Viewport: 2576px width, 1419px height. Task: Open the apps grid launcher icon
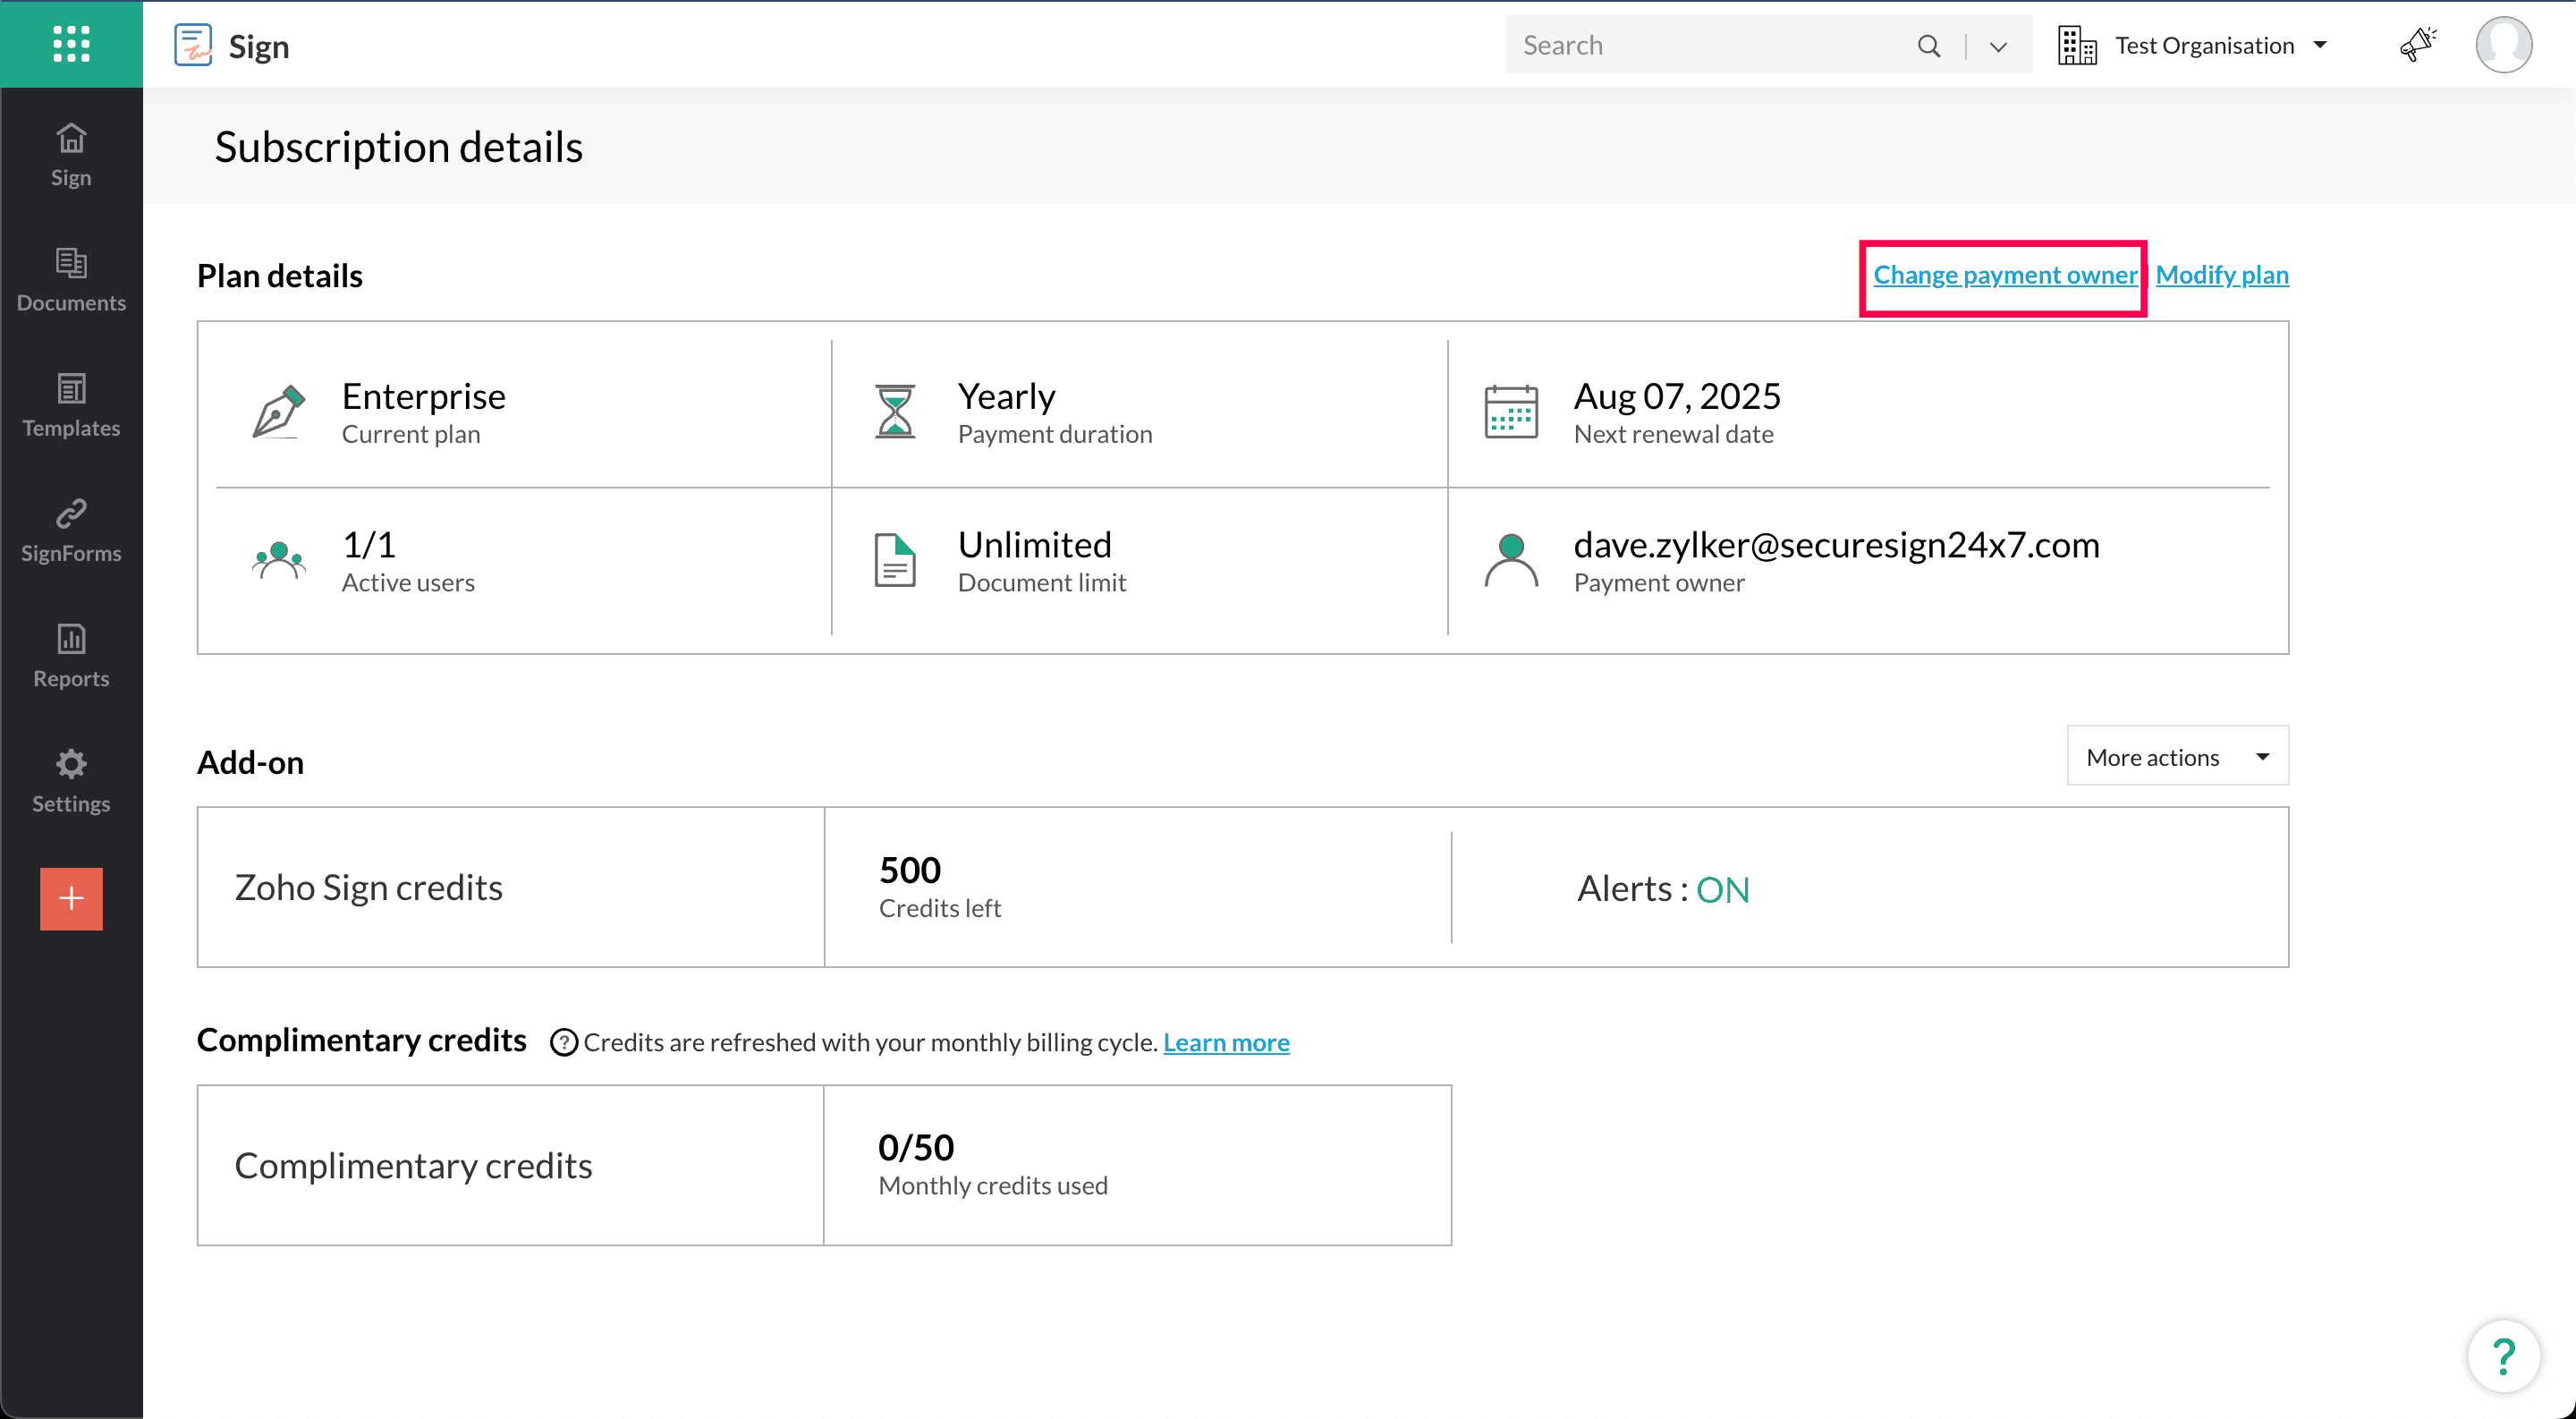71,44
